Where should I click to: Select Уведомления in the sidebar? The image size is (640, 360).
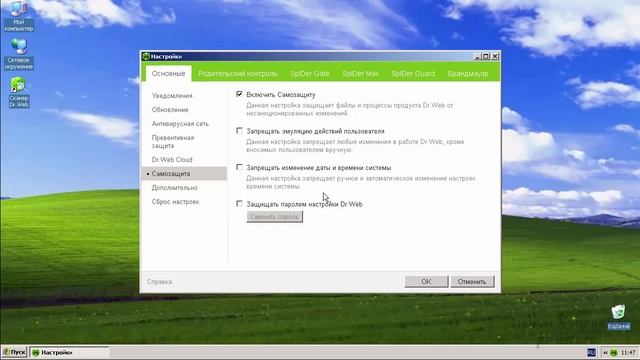click(172, 96)
